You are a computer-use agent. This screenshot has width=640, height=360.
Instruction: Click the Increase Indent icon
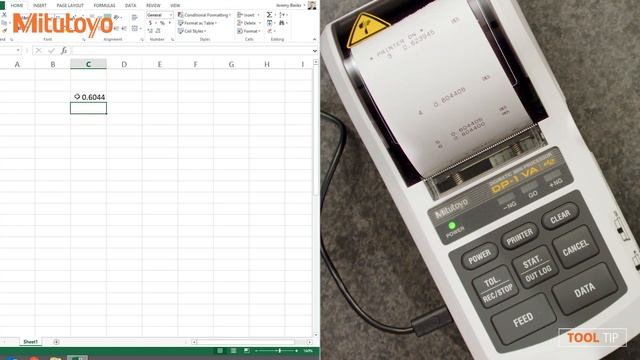point(124,28)
